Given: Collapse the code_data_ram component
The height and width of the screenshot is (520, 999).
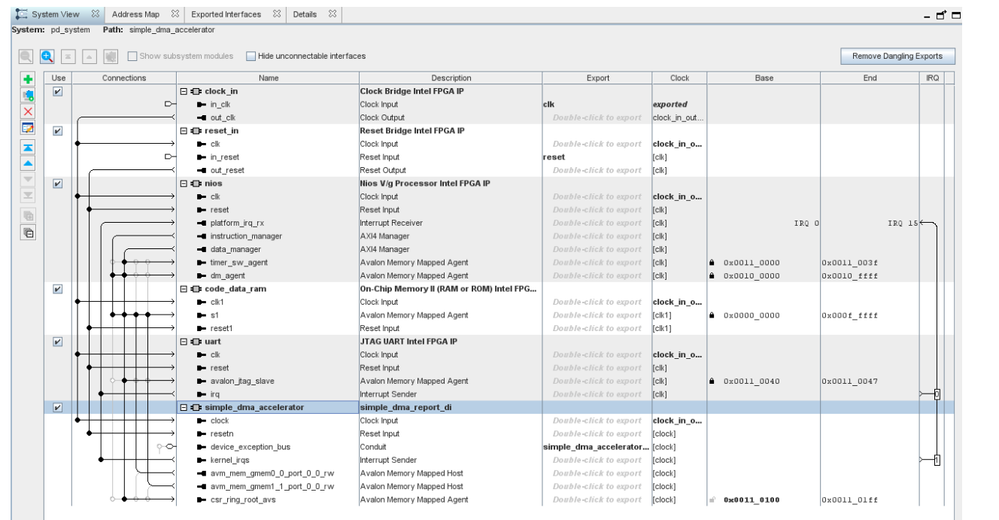Looking at the screenshot, I should (184, 289).
